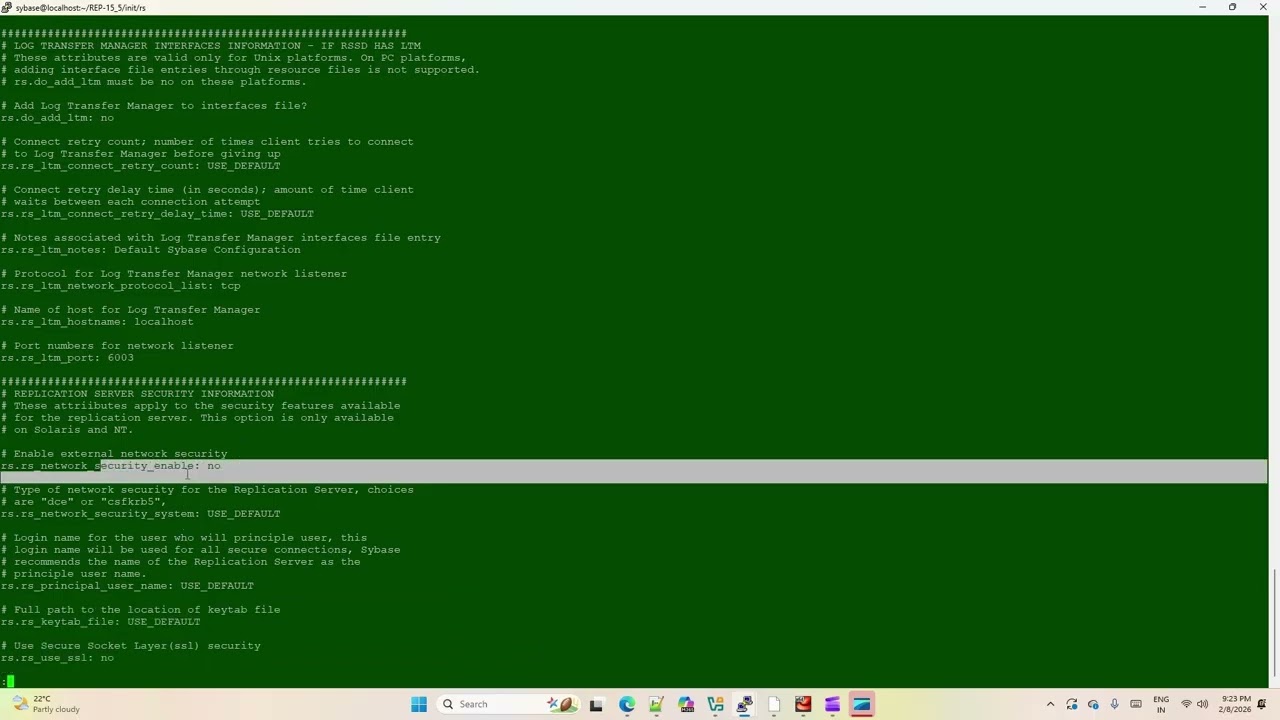Click 'rs.rs_network_security_system: USE_DEFAULT' line
1280x720 pixels.
(x=141, y=514)
